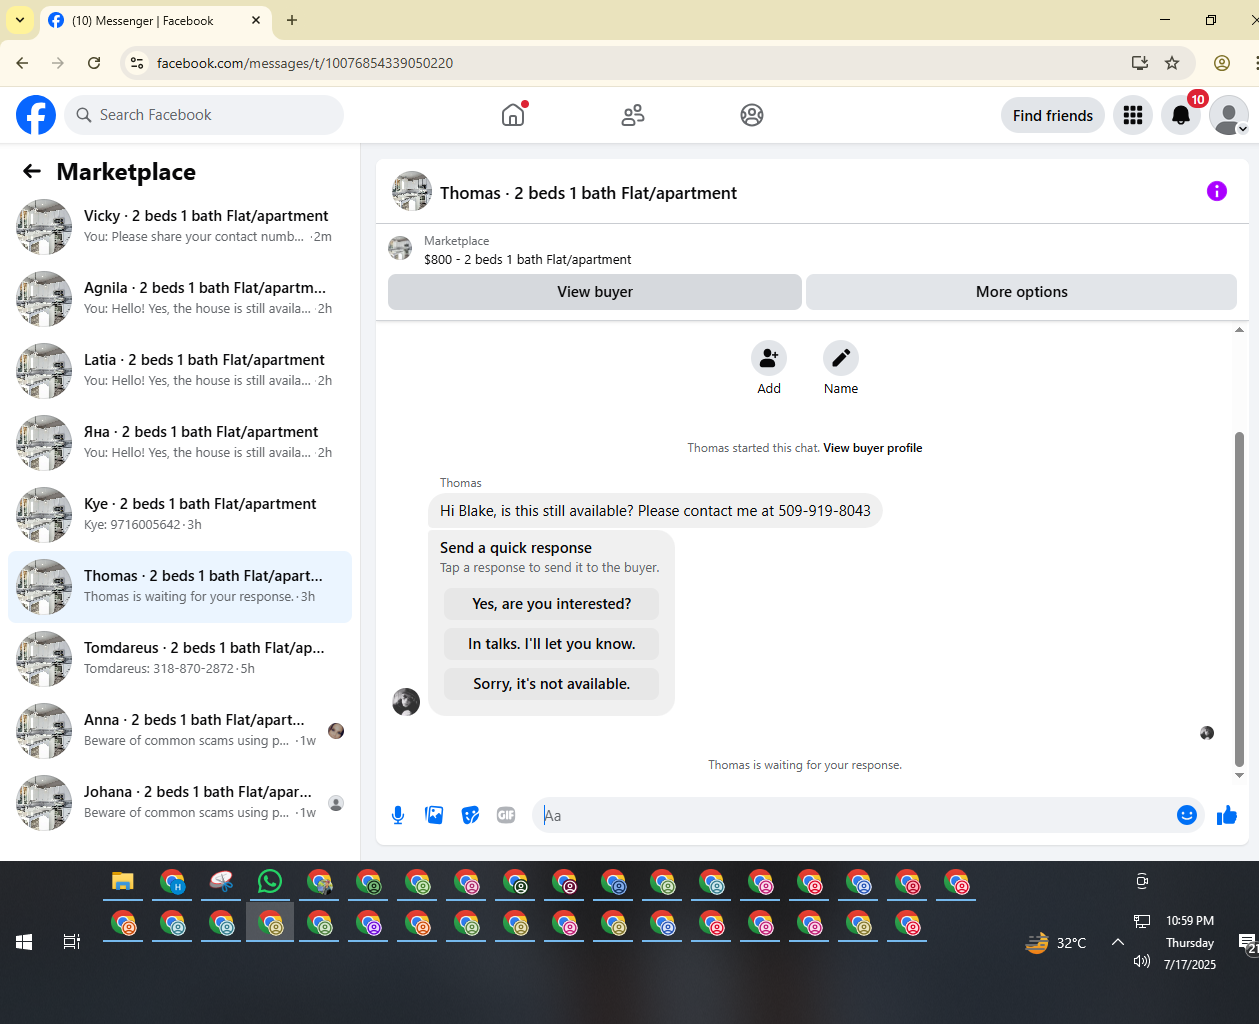
Task: Click the '$800 - 2 beds 1 bath Flat/apartment' listing text
Action: coord(528,259)
